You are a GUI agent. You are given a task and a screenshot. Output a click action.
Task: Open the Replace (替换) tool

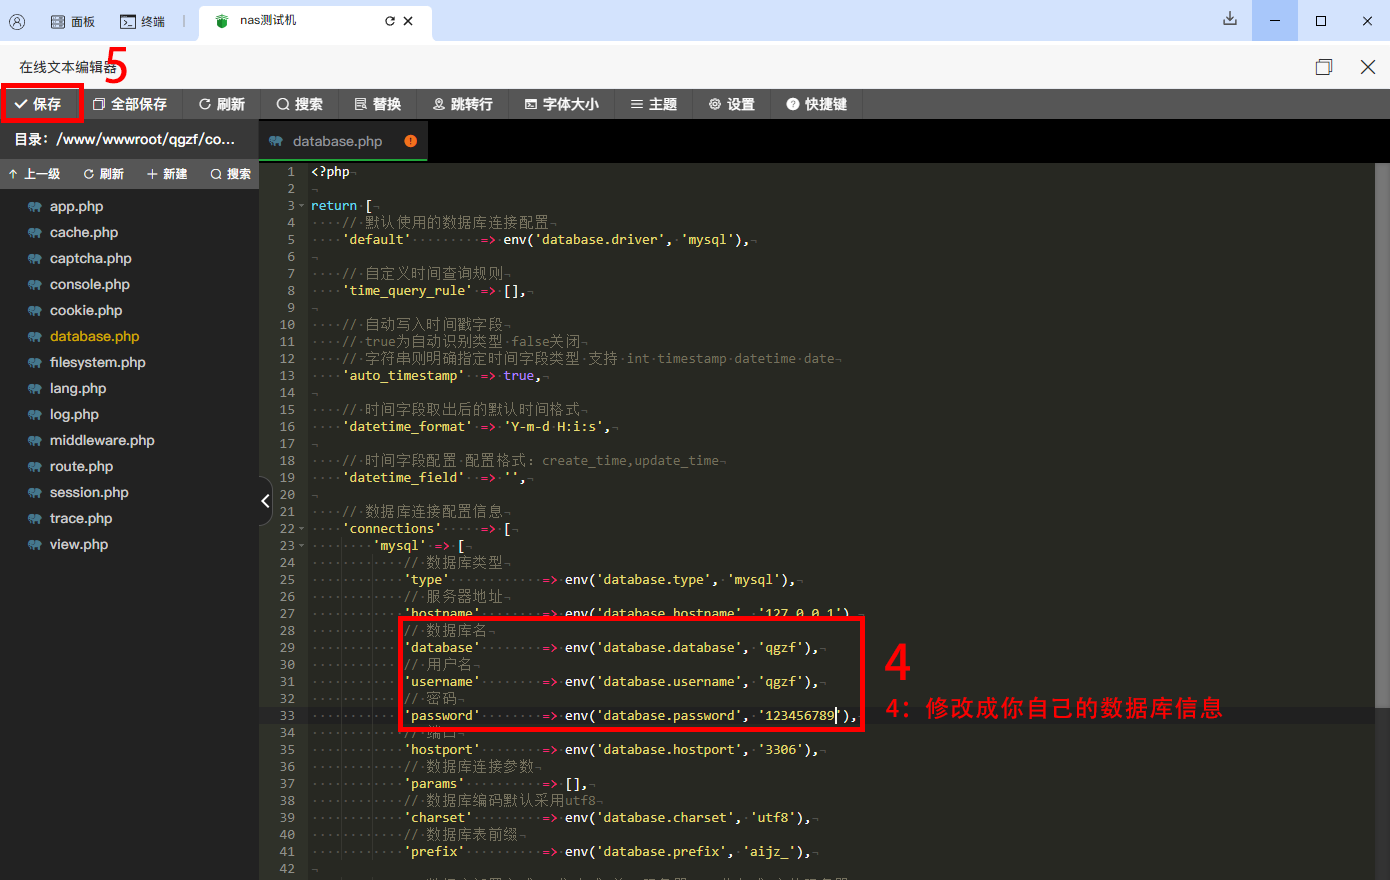click(377, 104)
